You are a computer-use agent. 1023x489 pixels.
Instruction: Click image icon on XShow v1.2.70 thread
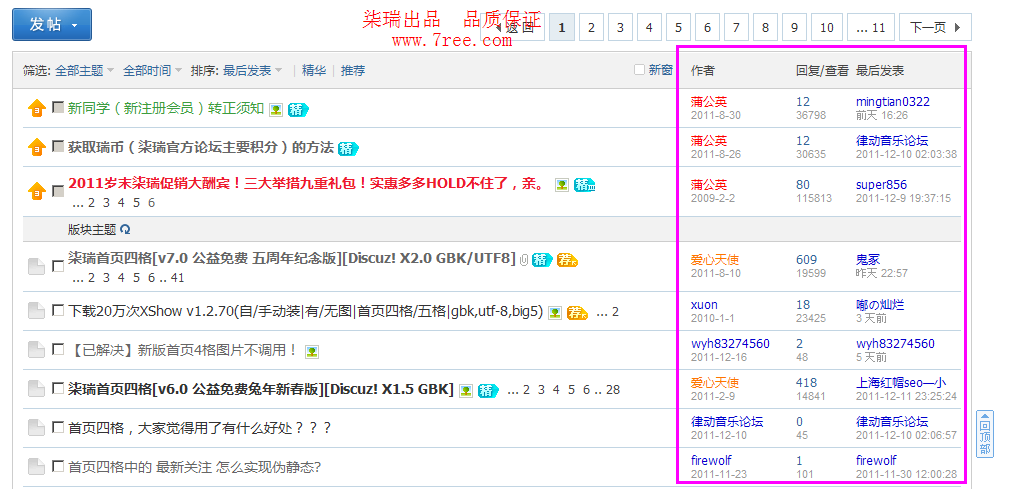555,313
